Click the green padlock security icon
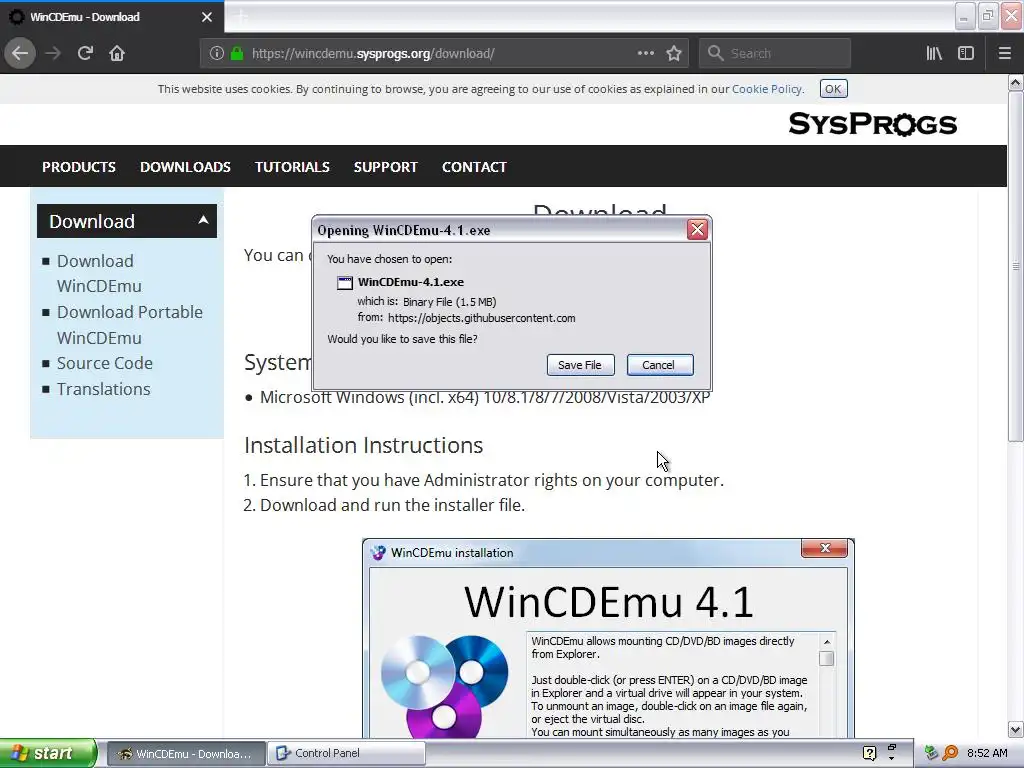 coord(237,53)
